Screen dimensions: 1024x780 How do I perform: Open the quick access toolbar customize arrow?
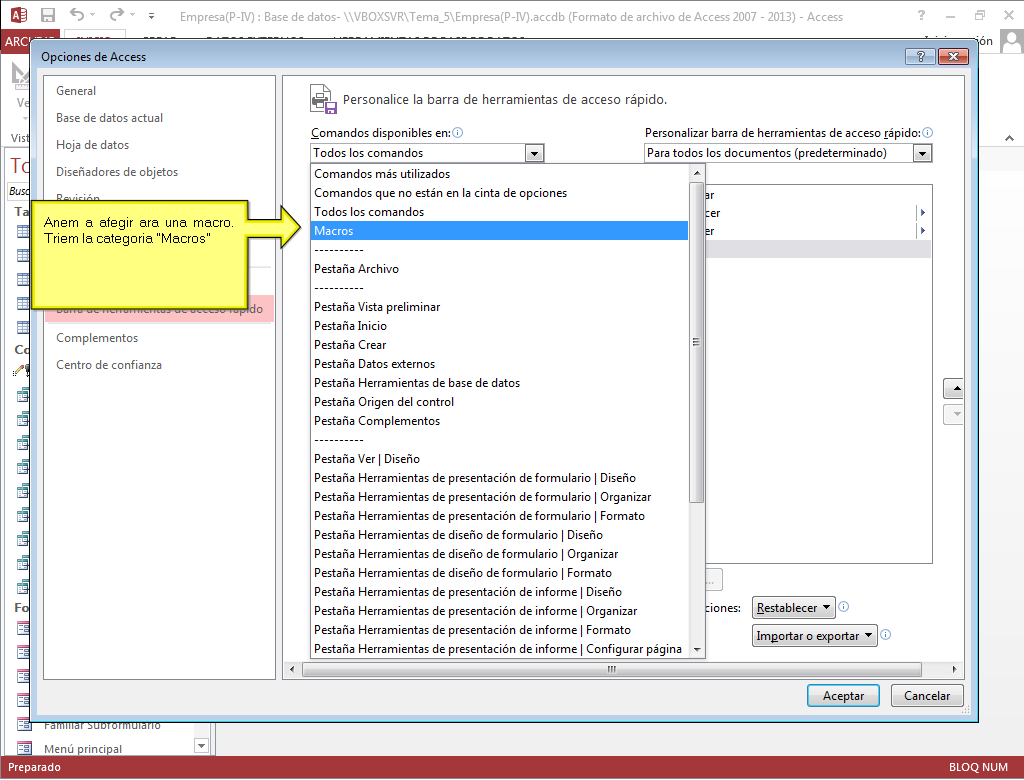[x=152, y=16]
